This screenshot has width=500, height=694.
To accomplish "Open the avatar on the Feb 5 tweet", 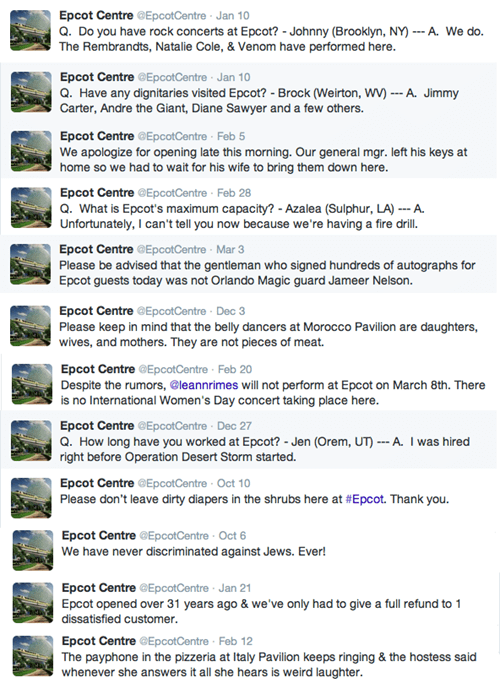I will point(31,151).
